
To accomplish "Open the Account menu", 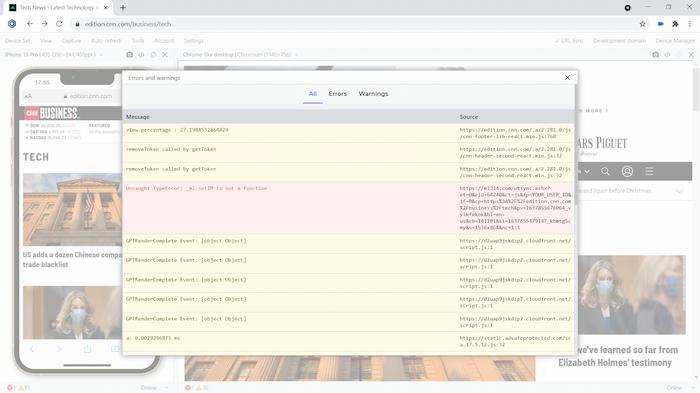I will click(x=164, y=41).
